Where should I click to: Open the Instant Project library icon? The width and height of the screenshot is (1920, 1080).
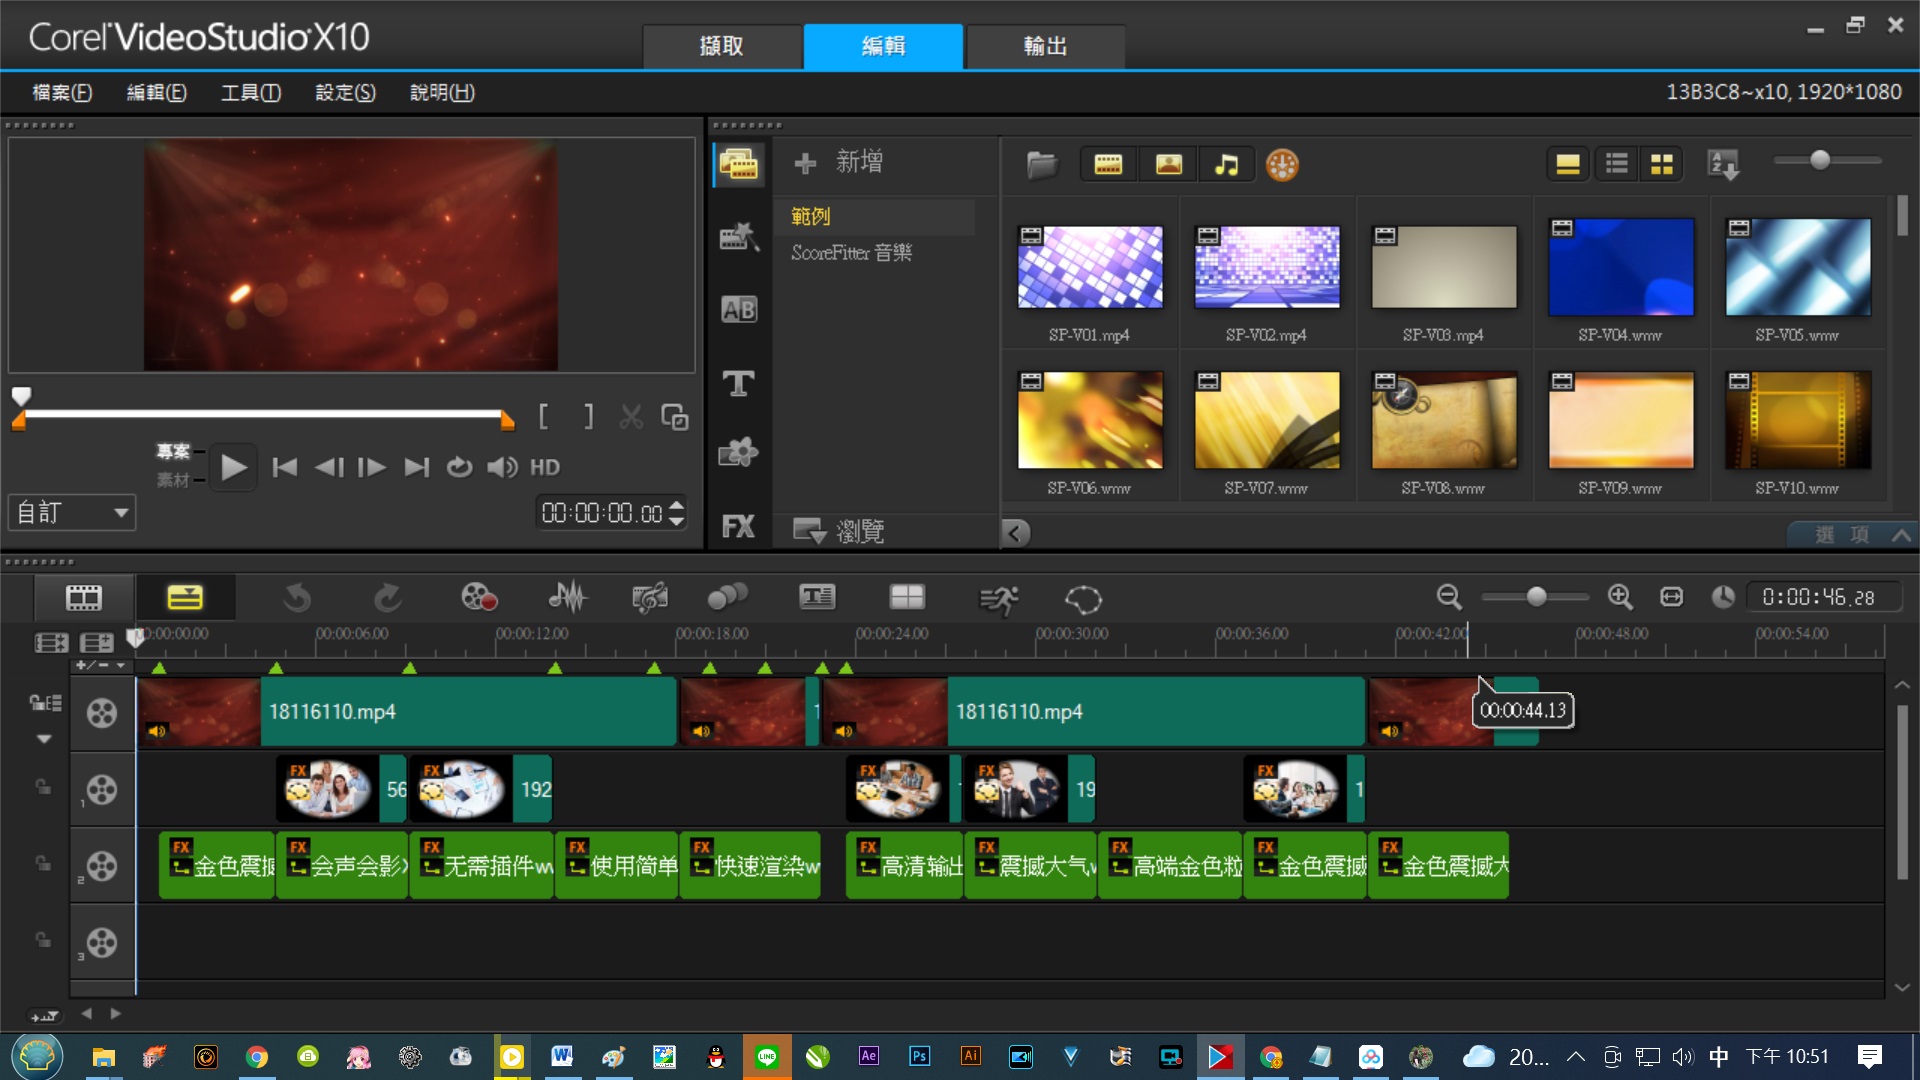(x=739, y=237)
